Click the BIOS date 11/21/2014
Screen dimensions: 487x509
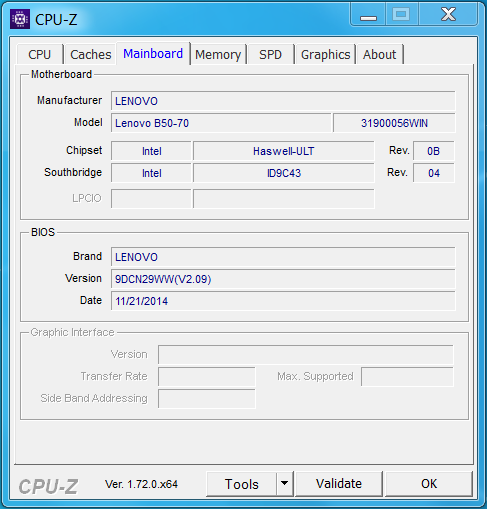(x=283, y=301)
